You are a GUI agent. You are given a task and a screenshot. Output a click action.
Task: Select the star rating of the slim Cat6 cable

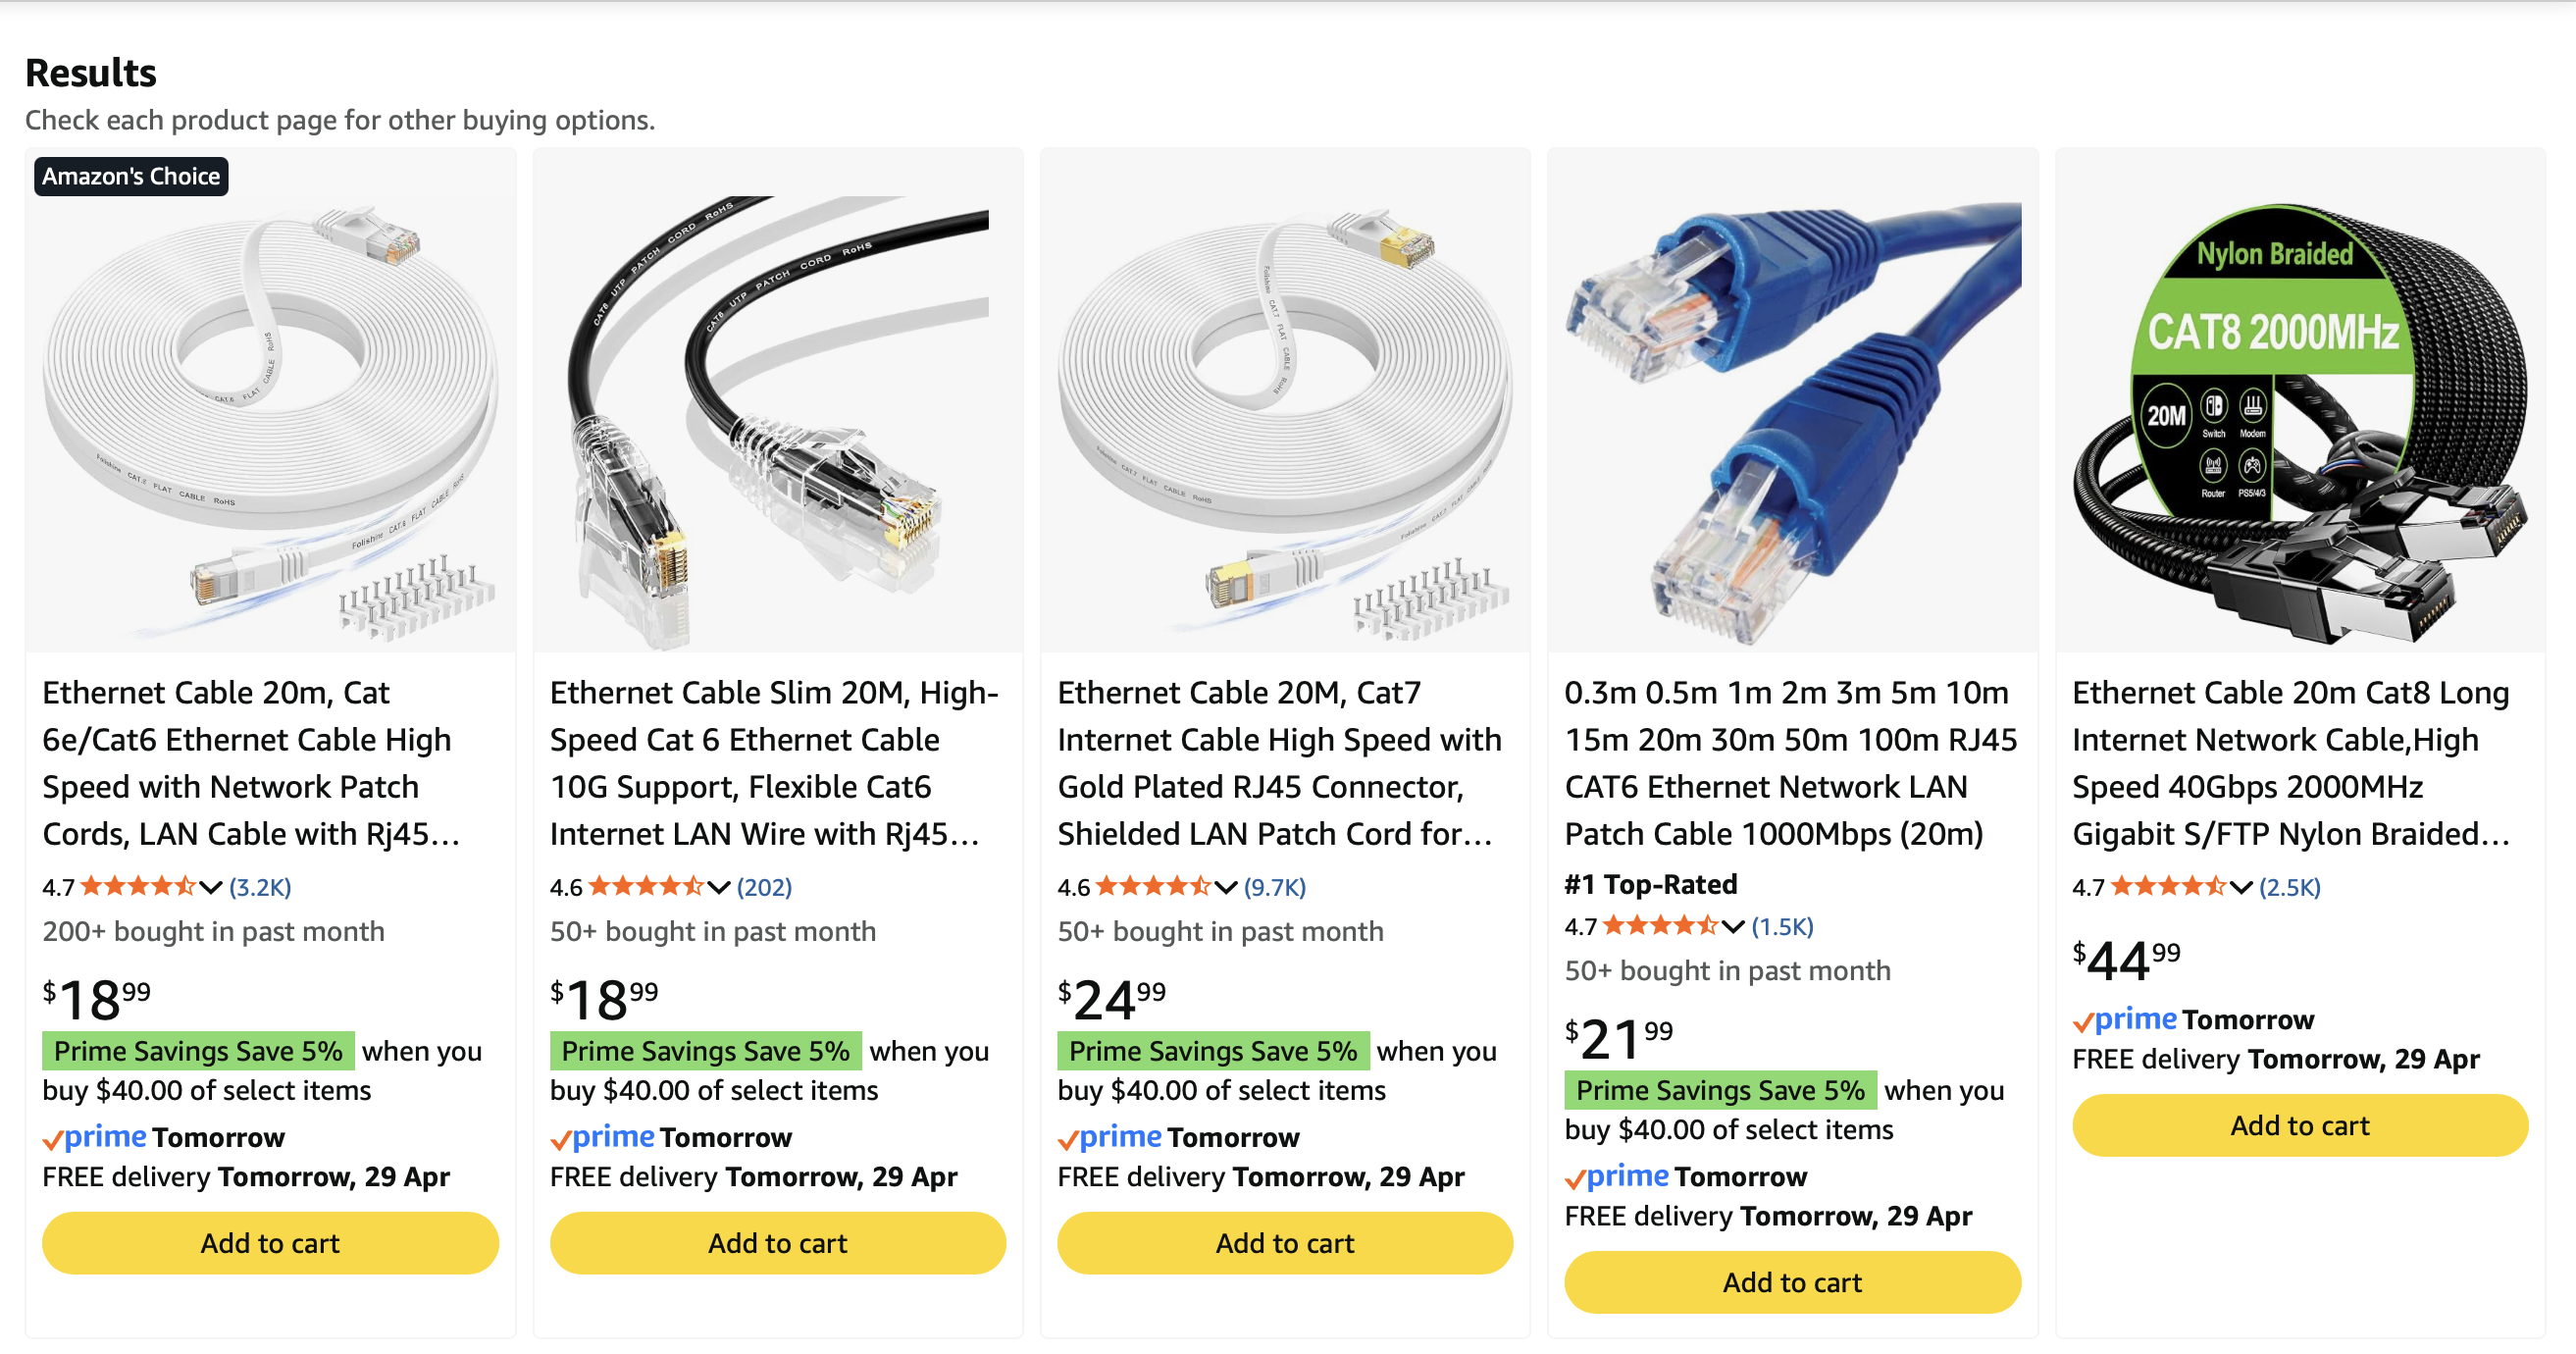coord(645,886)
